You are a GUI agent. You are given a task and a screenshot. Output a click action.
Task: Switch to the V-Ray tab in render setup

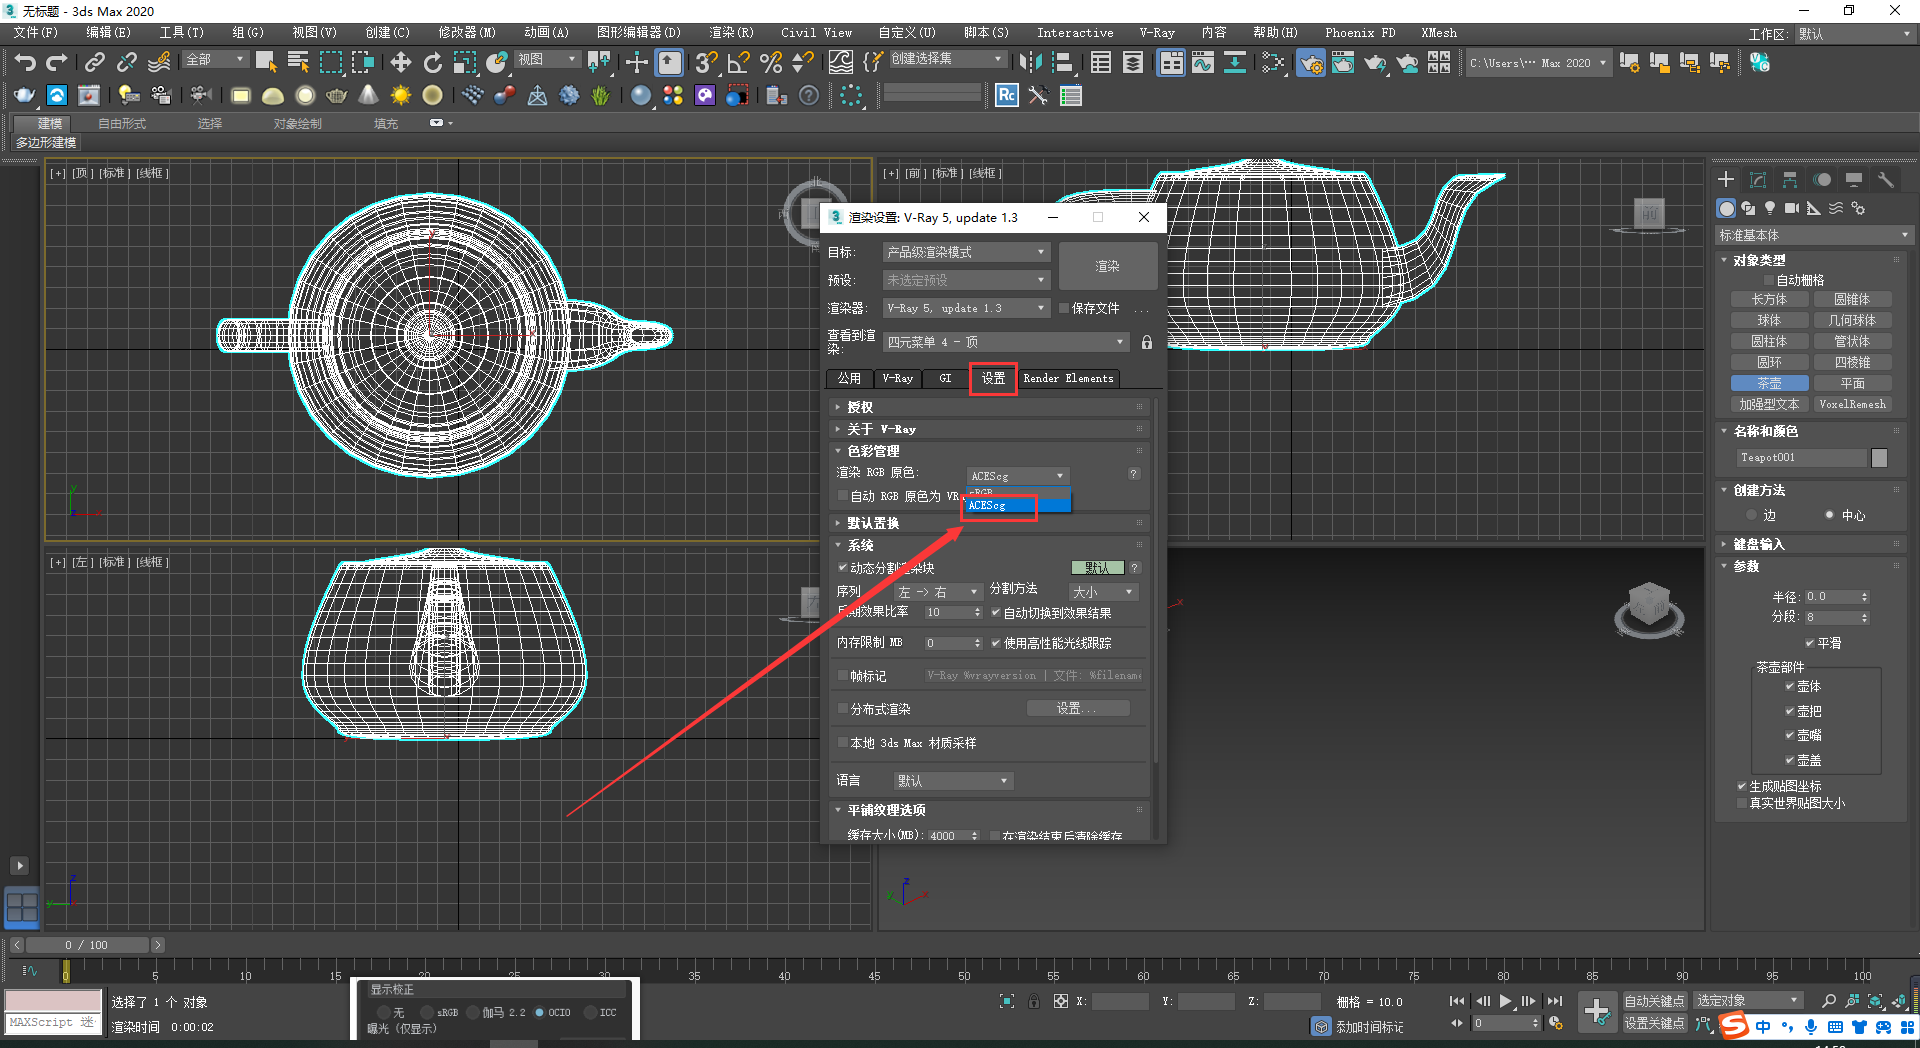[897, 378]
